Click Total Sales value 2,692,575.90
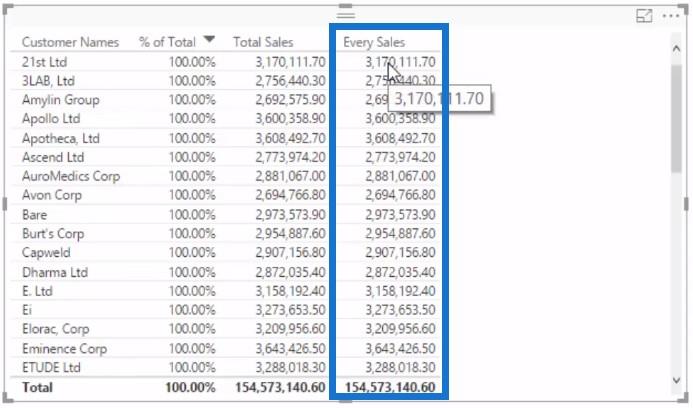693x408 pixels. click(x=290, y=100)
